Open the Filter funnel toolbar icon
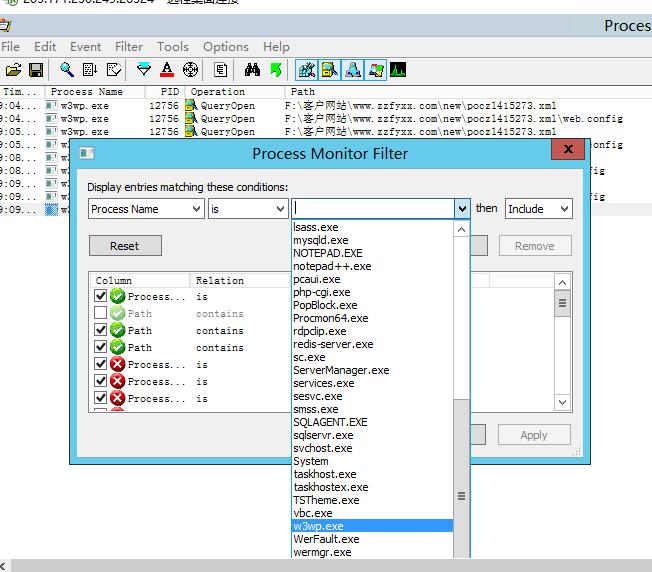The height and width of the screenshot is (572, 652). (143, 70)
